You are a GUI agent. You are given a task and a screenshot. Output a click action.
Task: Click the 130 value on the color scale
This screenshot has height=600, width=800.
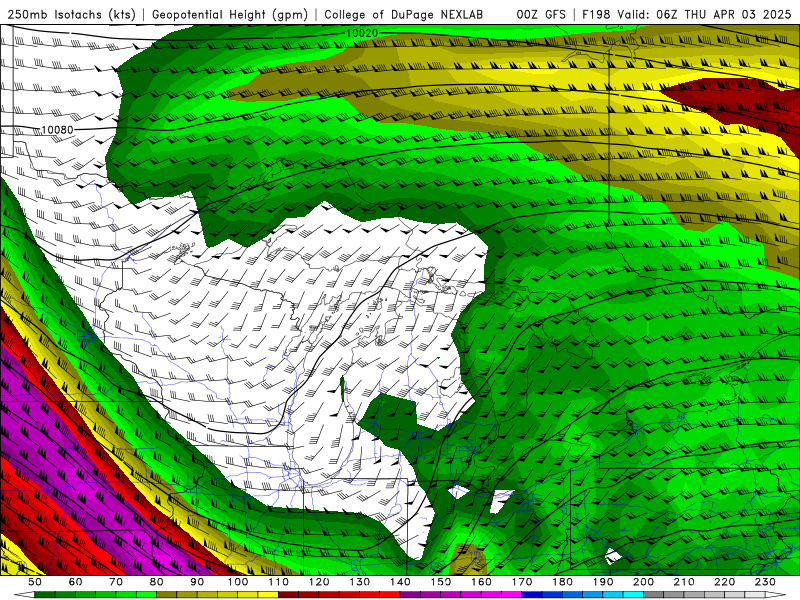[x=359, y=582]
